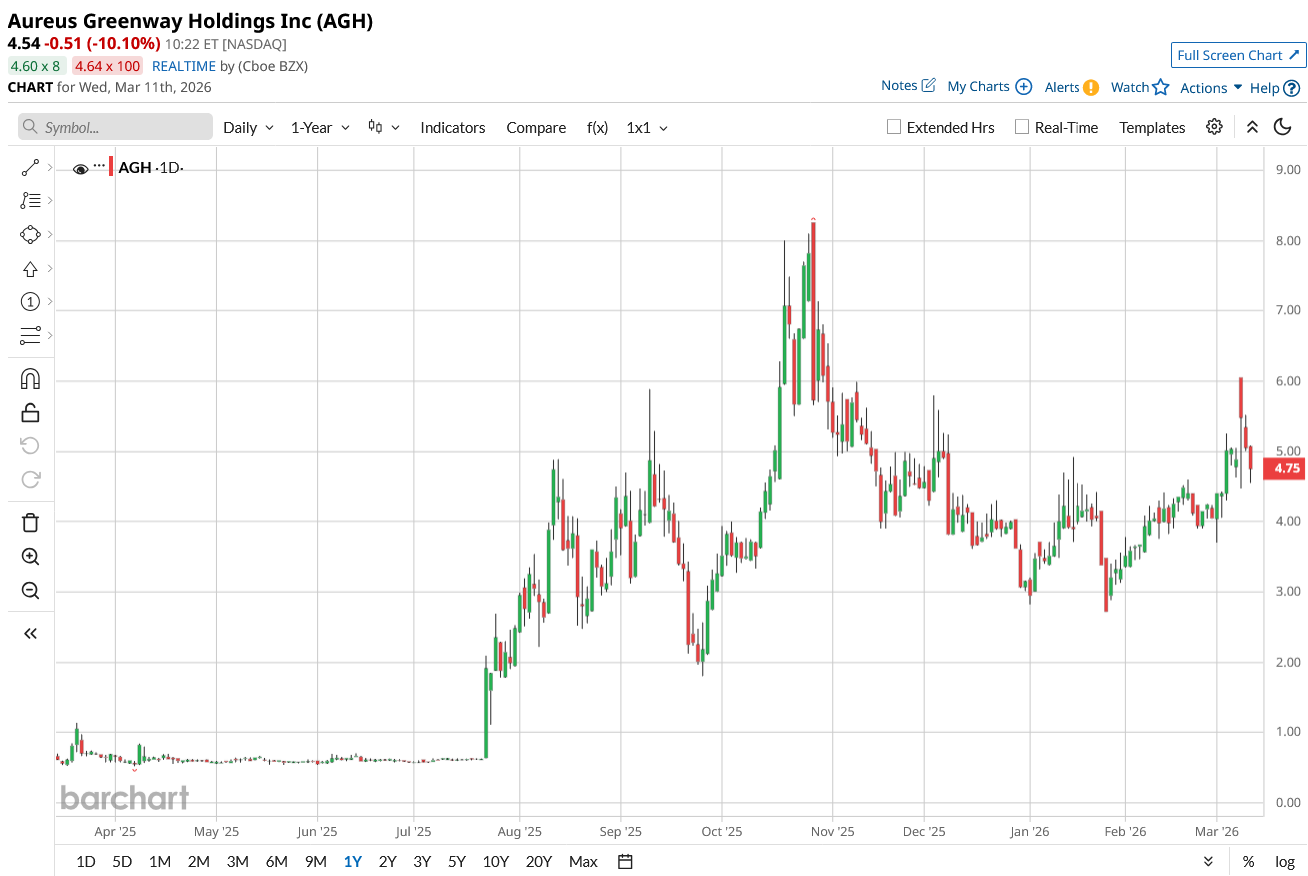Add AGH to Watch list star
Image resolution: width=1308 pixels, height=876 pixels.
pos(1160,87)
